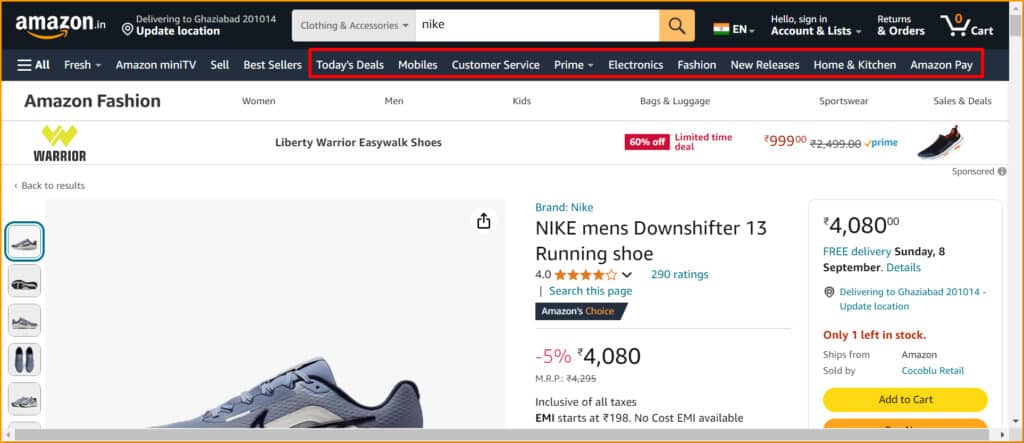Select the top-view pair of shoes thumbnail
Viewport: 1024px width, 443px height.
(25, 359)
